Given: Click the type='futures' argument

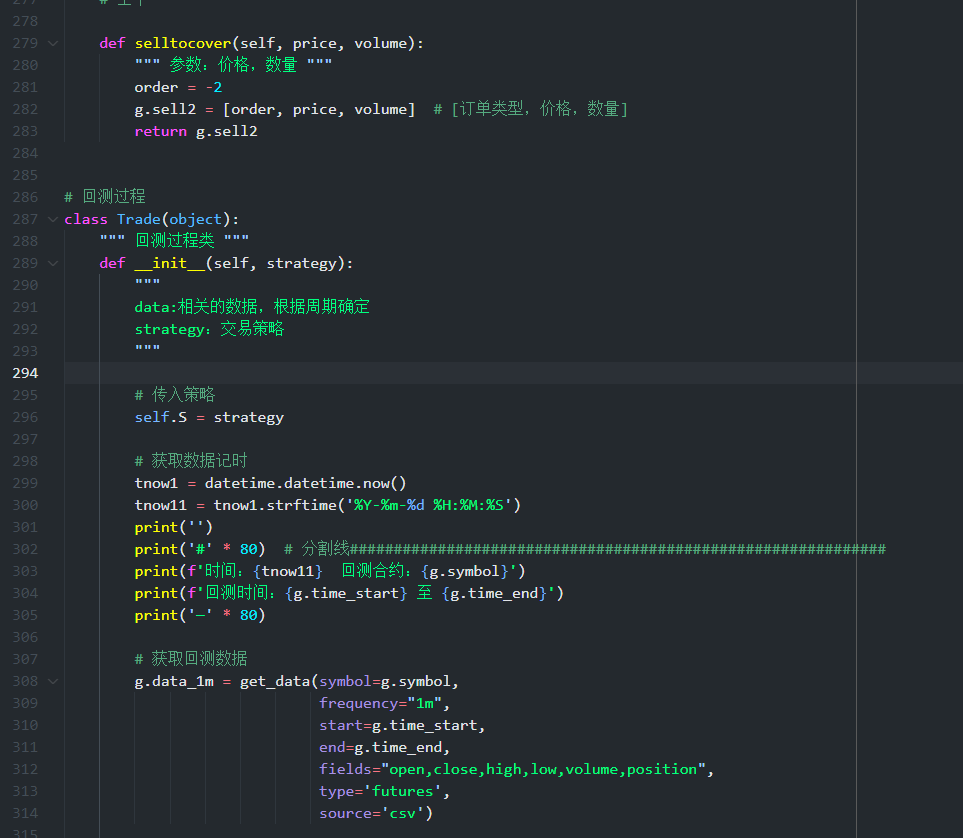Looking at the screenshot, I should click(x=381, y=791).
